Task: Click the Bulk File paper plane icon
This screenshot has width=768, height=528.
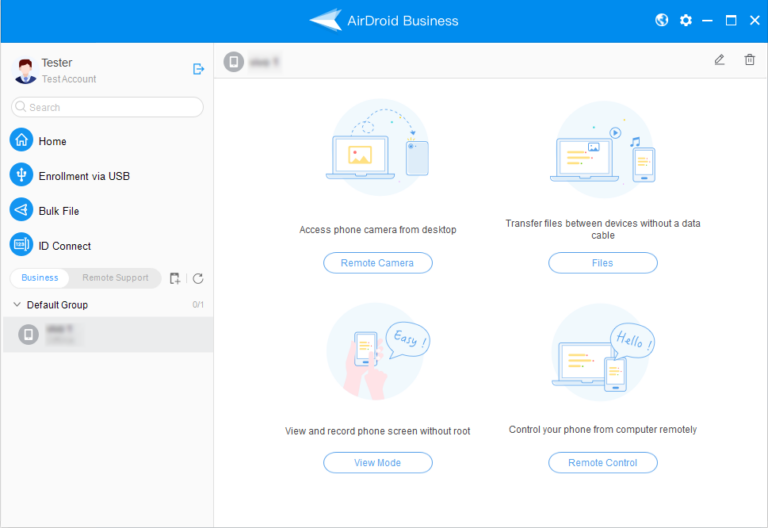Action: click(21, 210)
